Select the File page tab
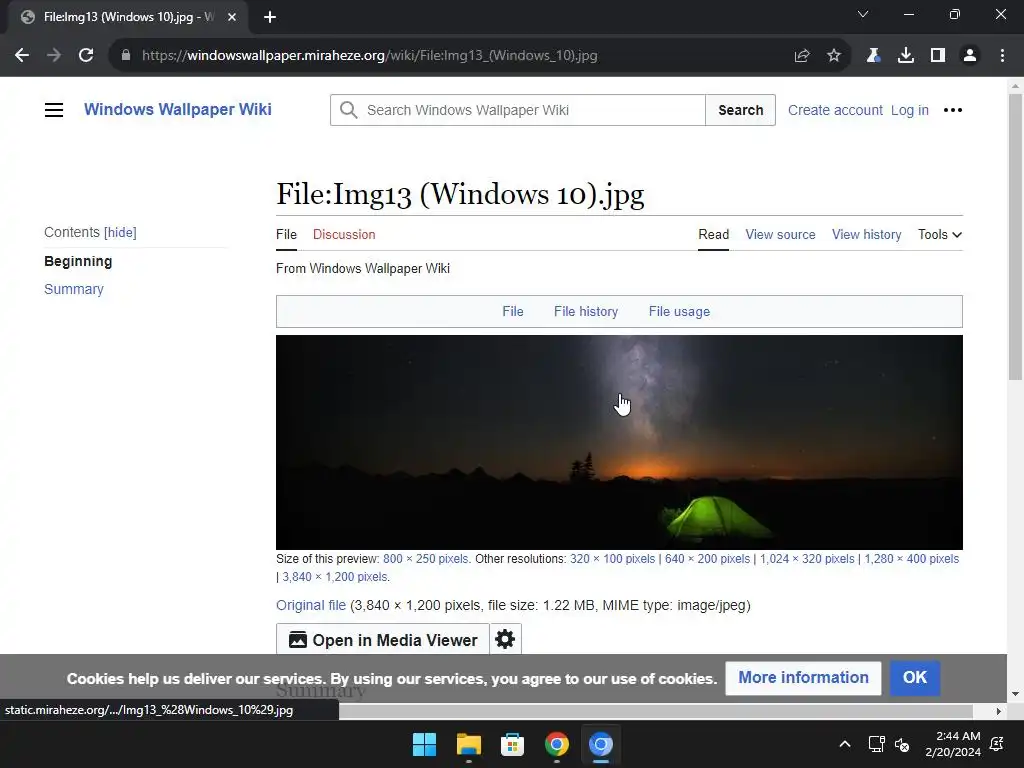Image resolution: width=1024 pixels, height=768 pixels. click(x=286, y=234)
